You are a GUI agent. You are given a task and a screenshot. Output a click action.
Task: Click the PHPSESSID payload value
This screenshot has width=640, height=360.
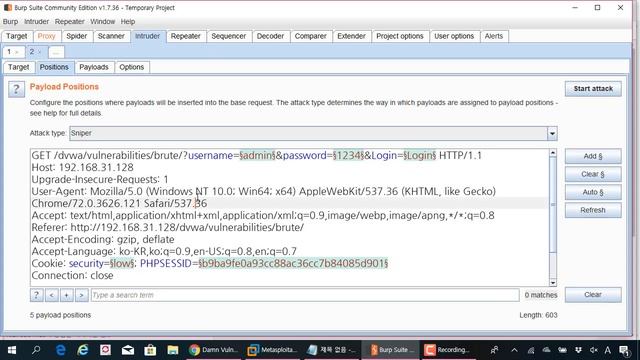click(293, 264)
